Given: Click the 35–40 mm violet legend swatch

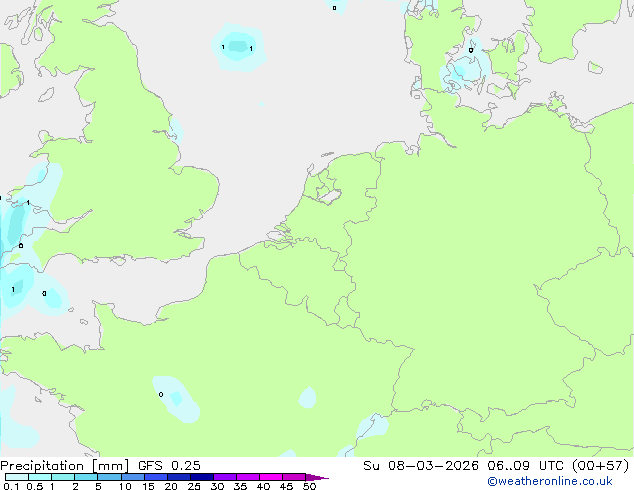Looking at the screenshot, I should pos(248,477).
